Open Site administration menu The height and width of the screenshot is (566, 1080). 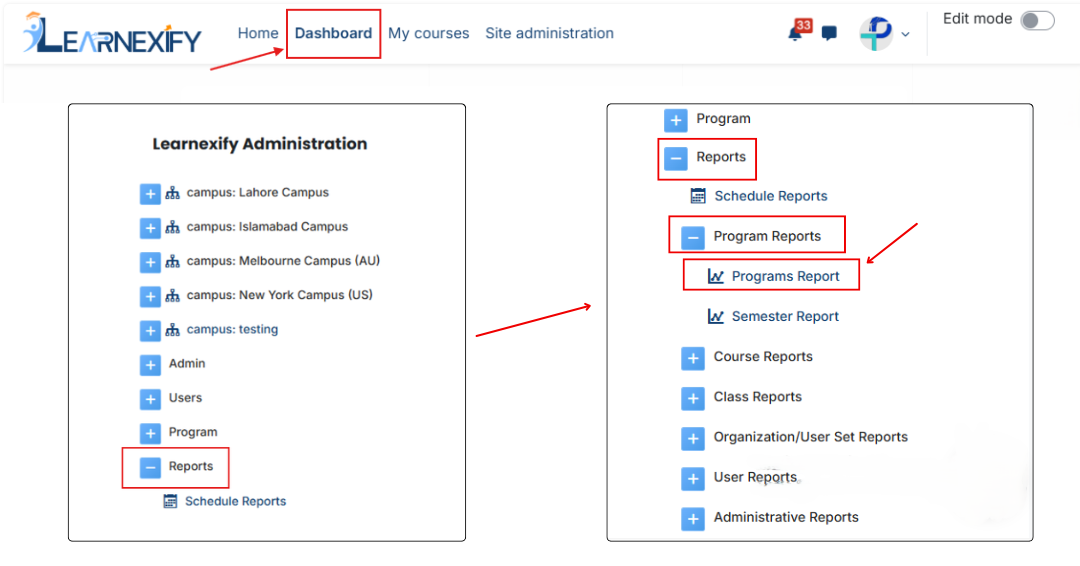coord(549,33)
